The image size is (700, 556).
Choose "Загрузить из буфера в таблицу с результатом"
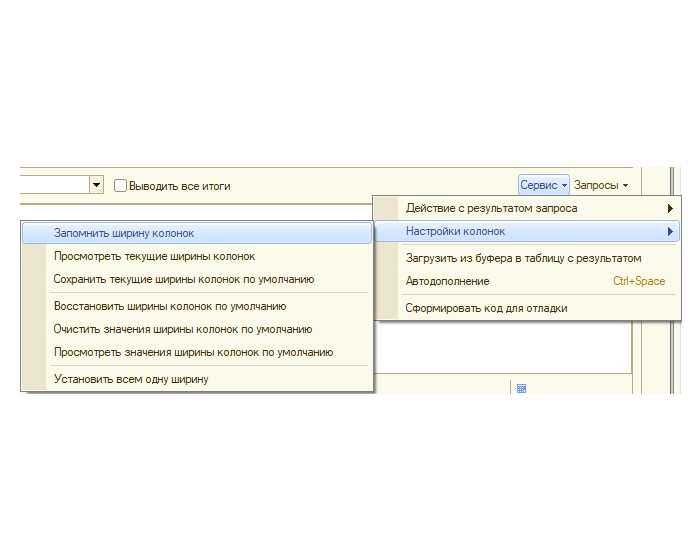523,258
